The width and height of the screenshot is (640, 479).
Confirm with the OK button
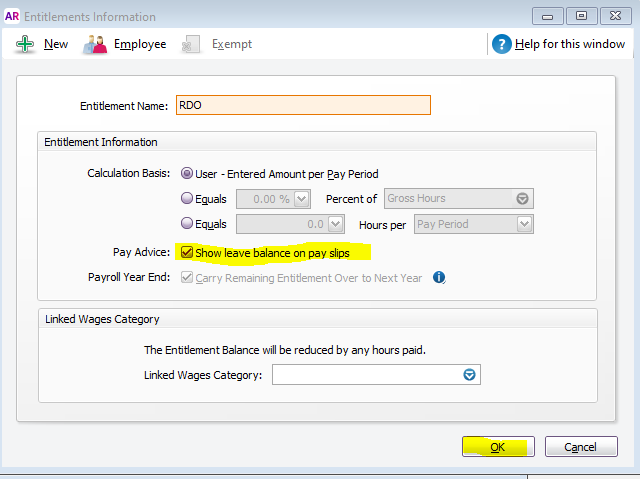coord(498,447)
